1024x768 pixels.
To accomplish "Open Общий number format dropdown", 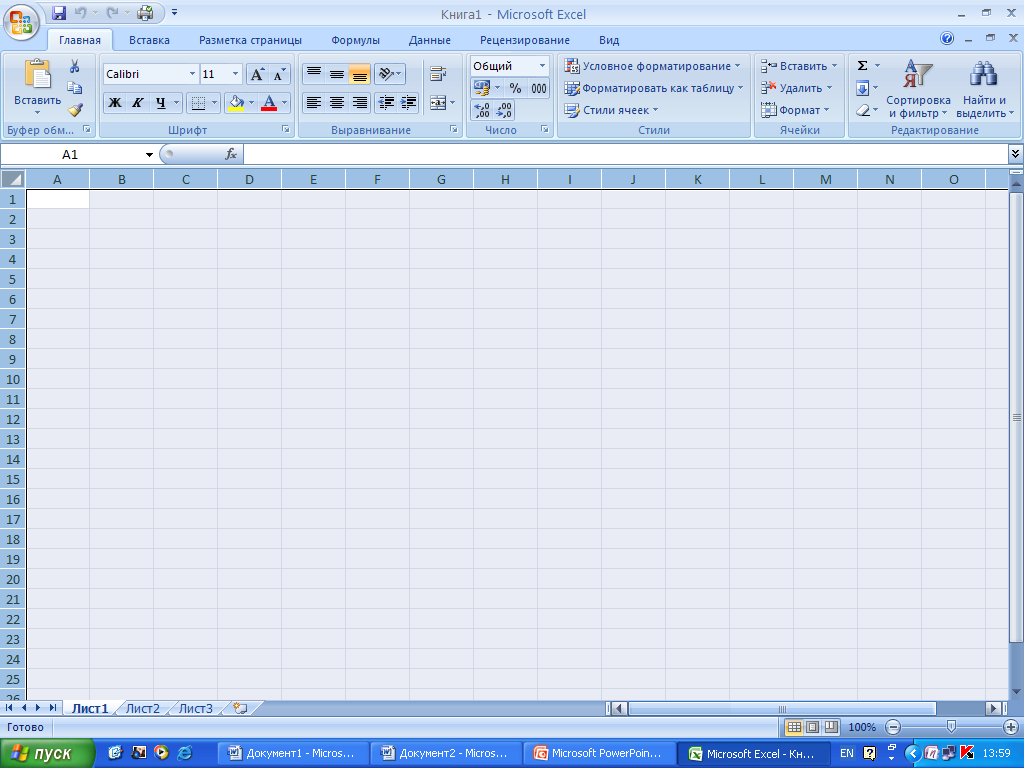I will (542, 66).
